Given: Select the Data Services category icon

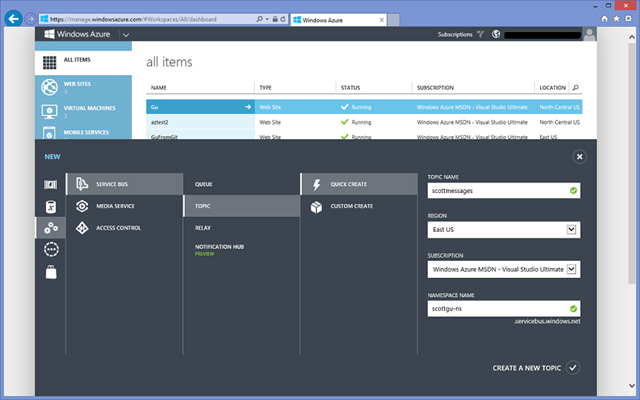Looking at the screenshot, I should [x=51, y=207].
